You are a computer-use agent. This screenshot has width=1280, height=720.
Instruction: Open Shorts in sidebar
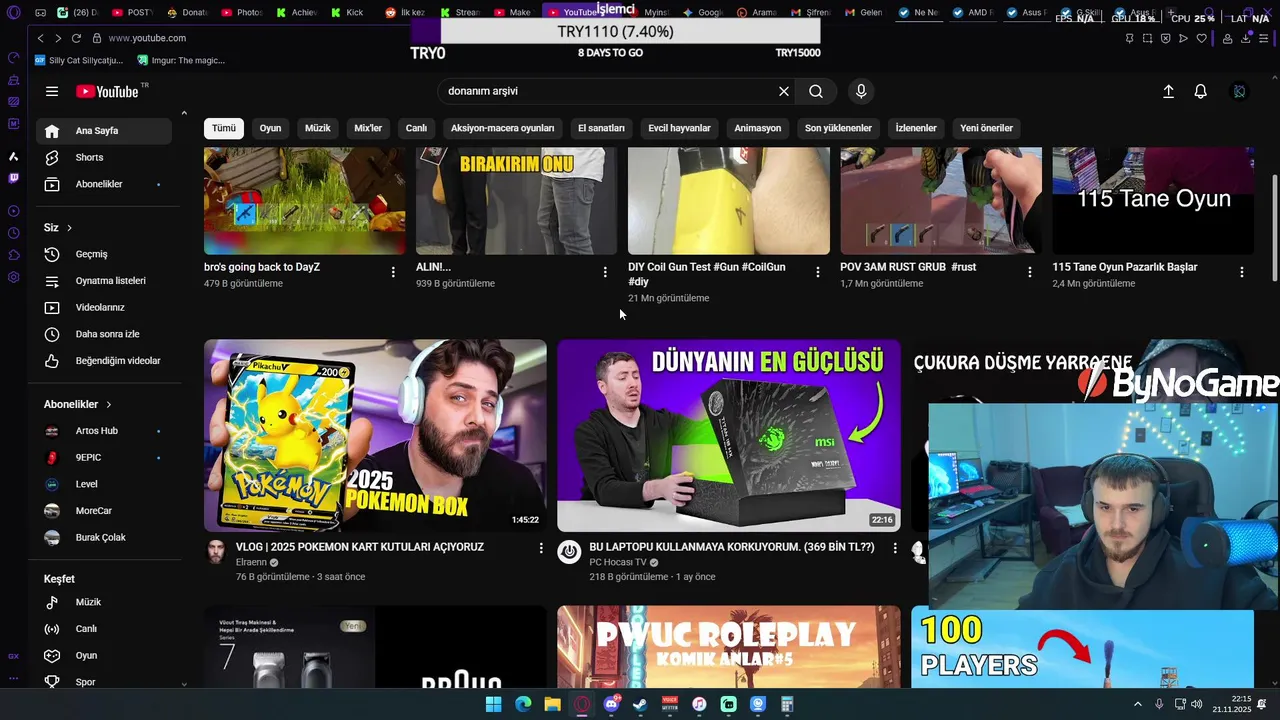coord(104,157)
